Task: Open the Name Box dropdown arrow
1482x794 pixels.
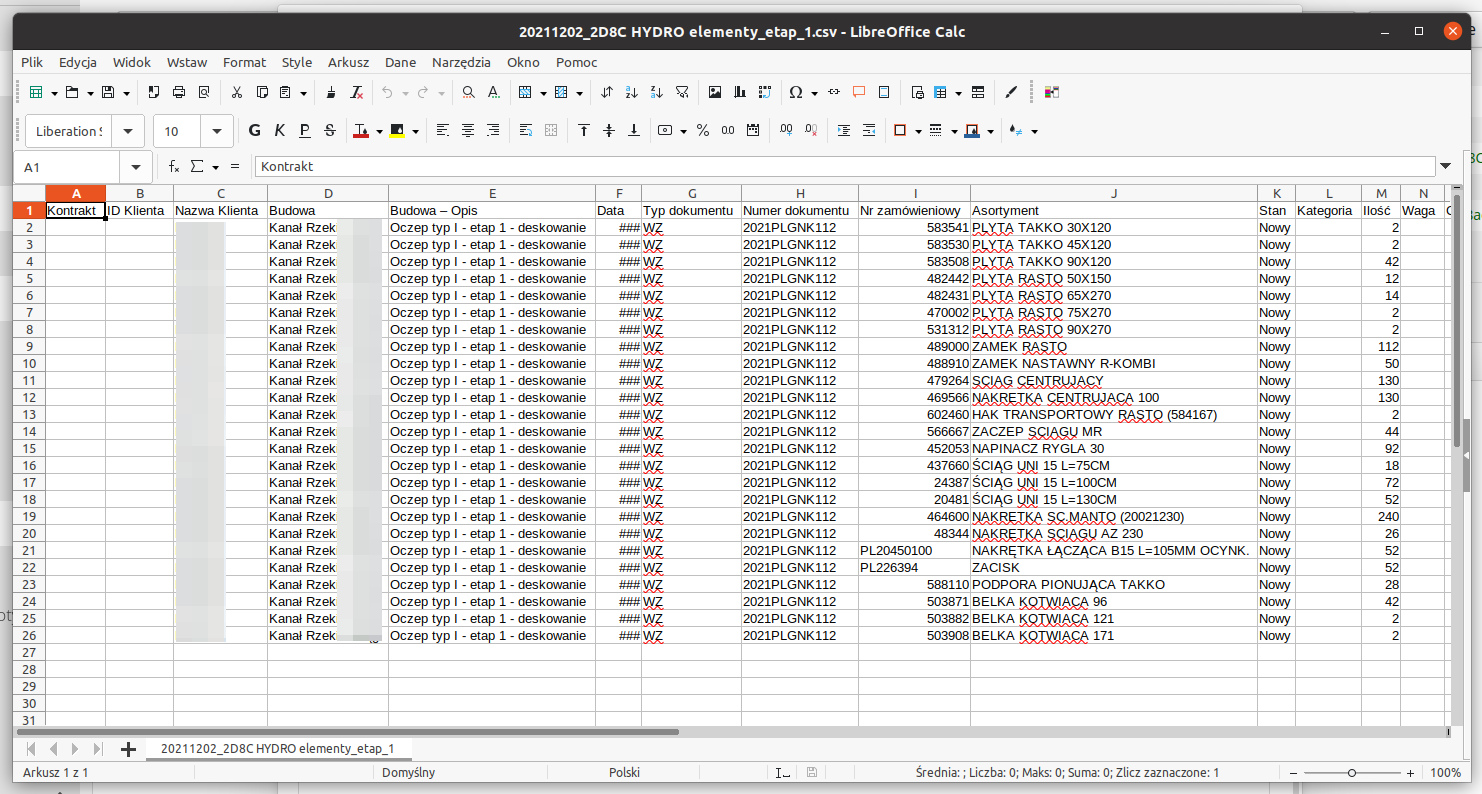Action: pyautogui.click(x=136, y=166)
